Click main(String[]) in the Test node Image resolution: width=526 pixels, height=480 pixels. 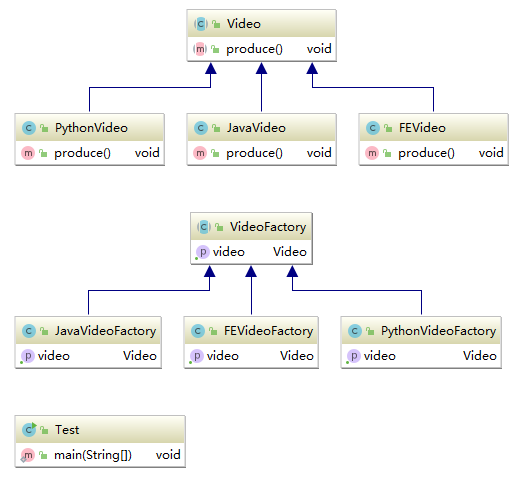click(x=93, y=455)
